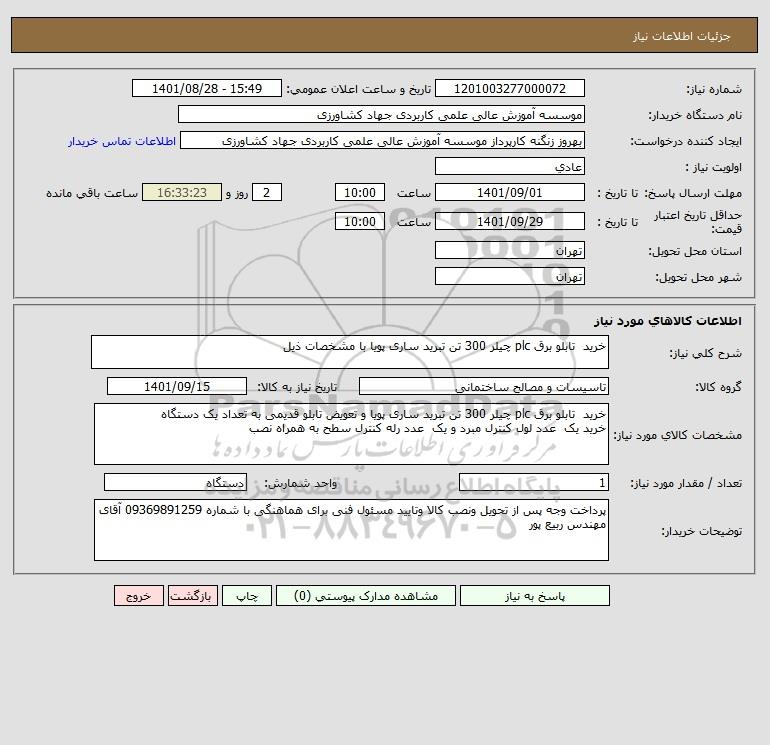Viewport: 770px width, 745px height.
Task: Click the response deadline time 10:00 field
Action: [x=360, y=193]
